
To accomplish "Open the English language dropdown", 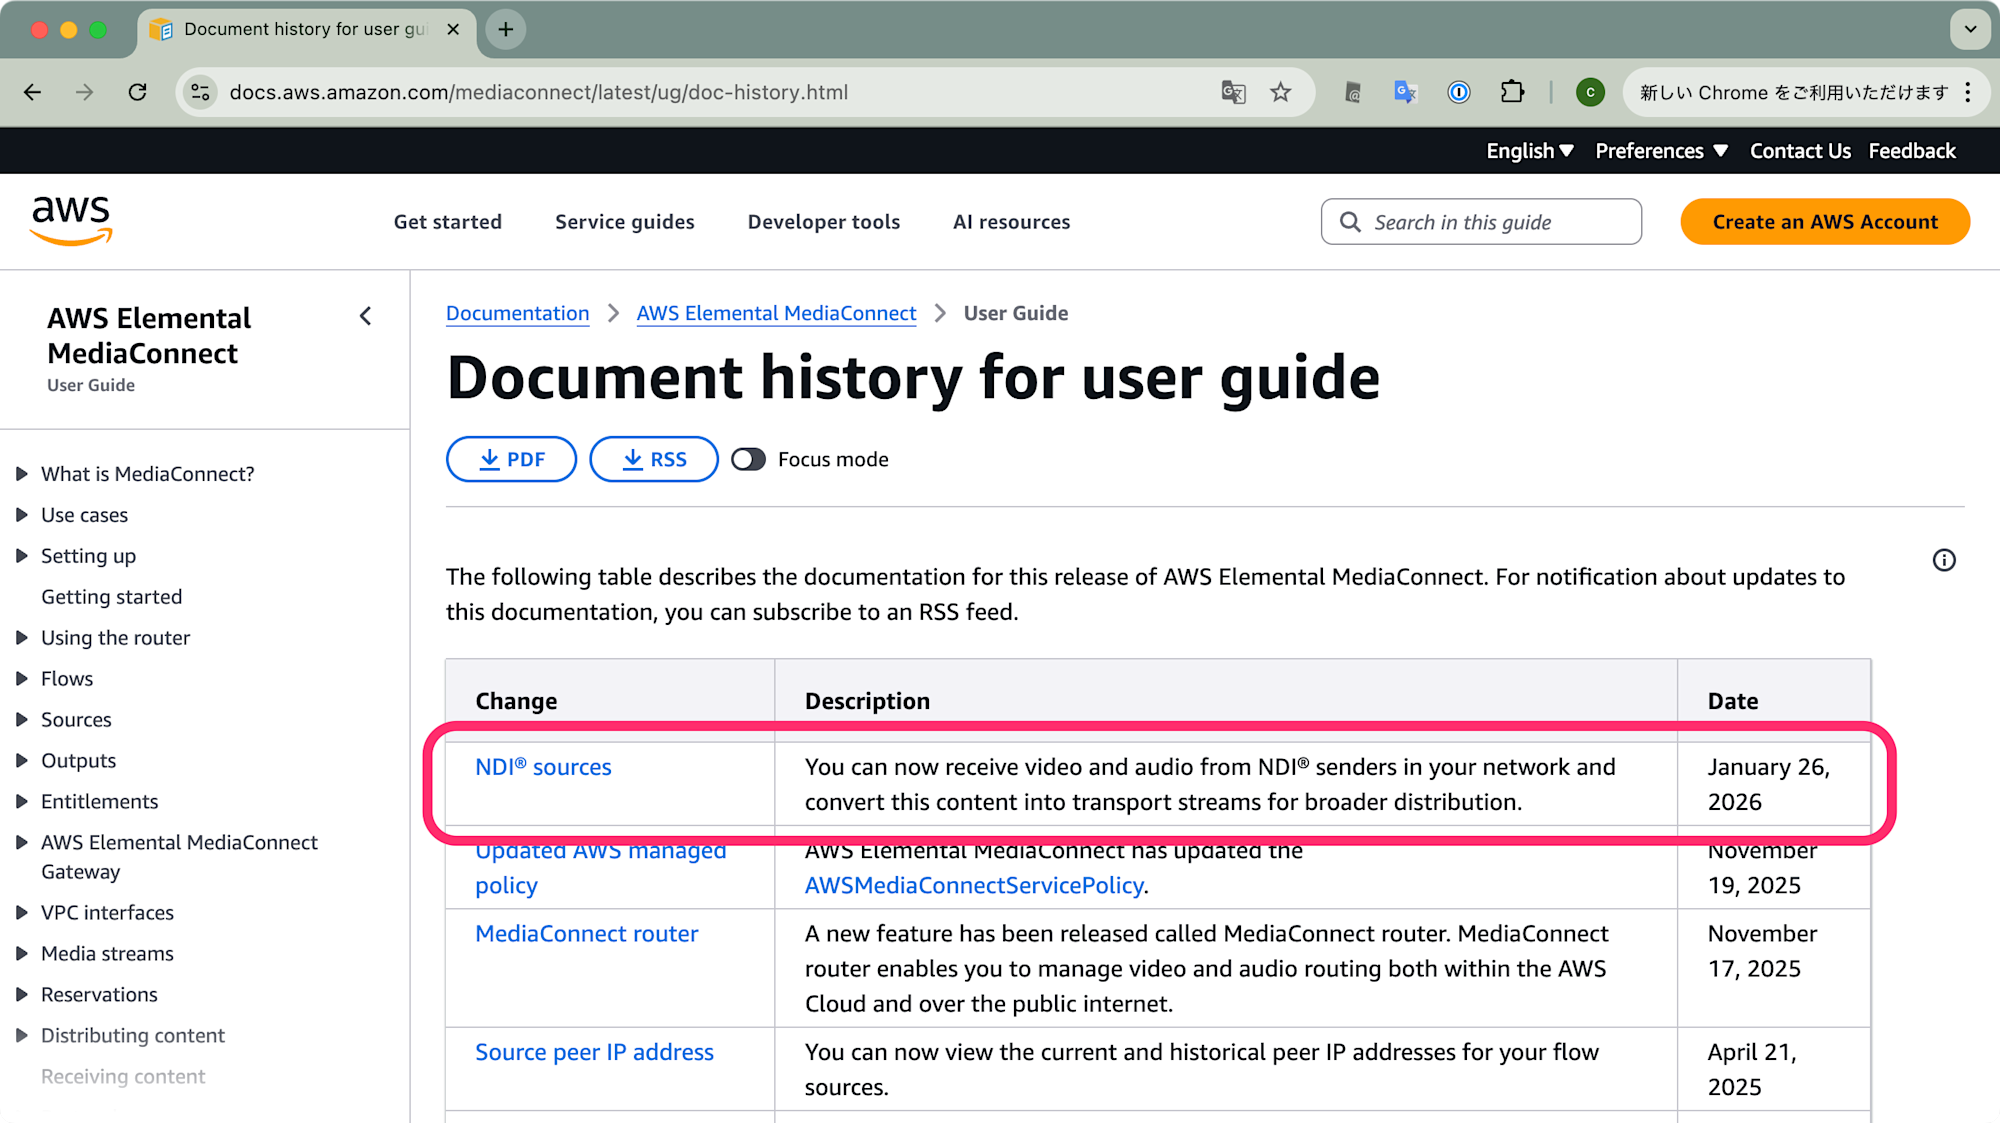I will (1529, 151).
